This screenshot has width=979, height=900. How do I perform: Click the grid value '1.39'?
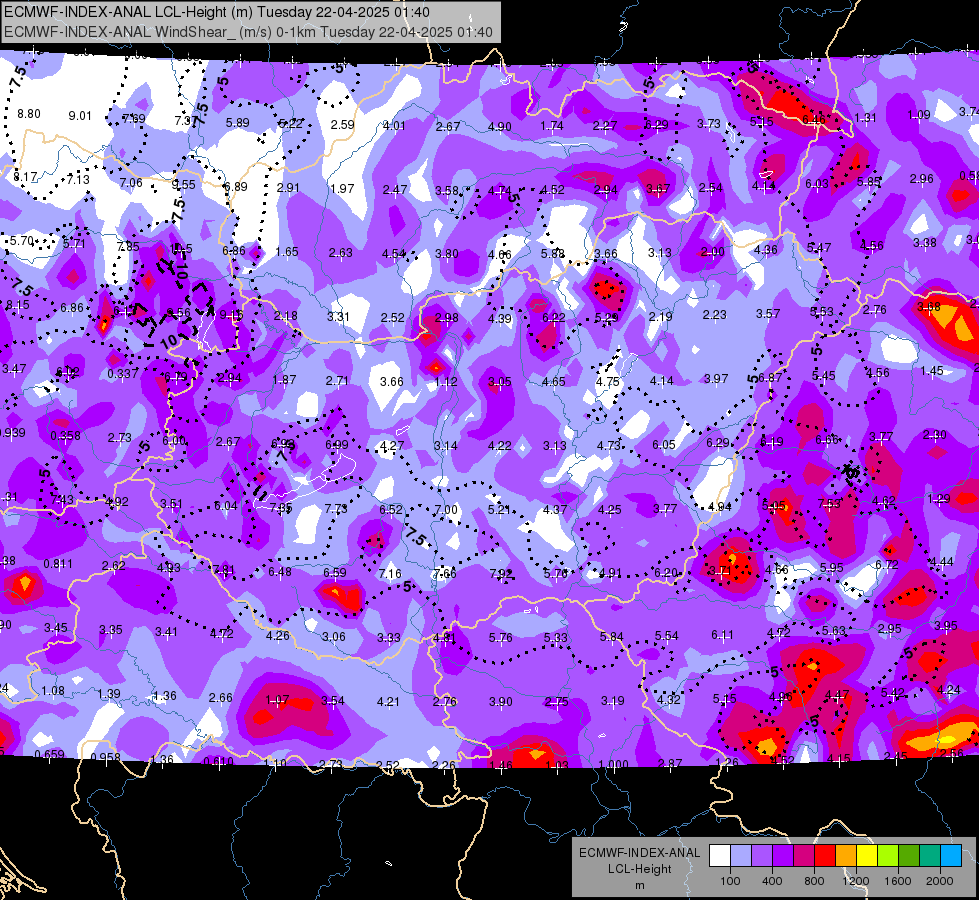[109, 694]
